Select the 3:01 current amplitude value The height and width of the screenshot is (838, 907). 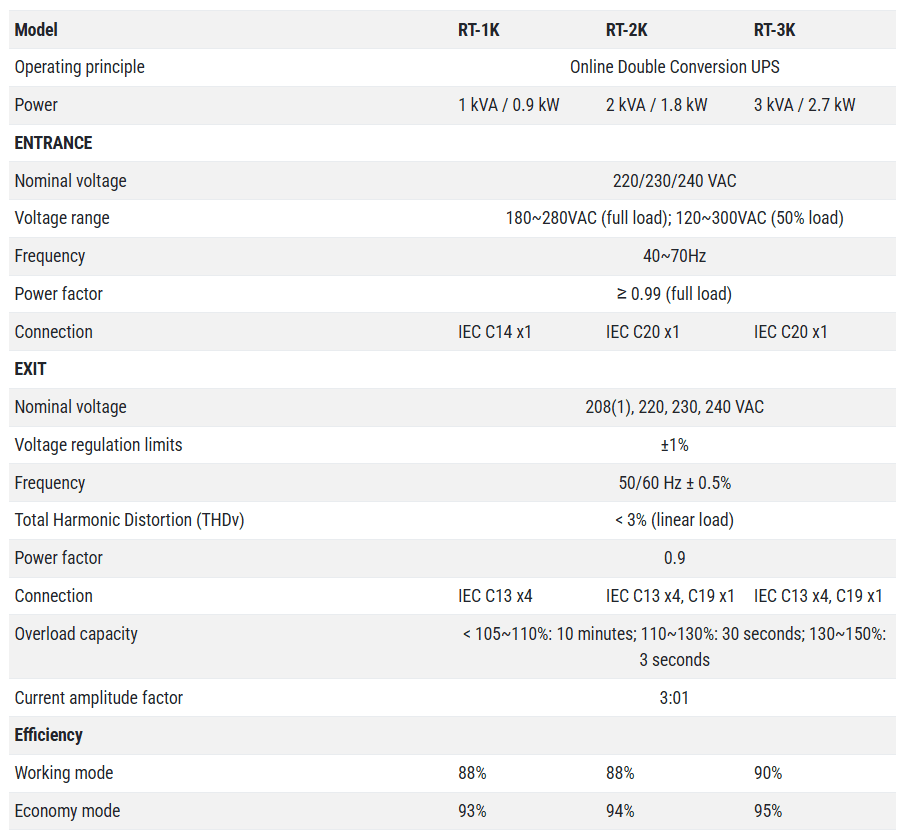coord(674,698)
